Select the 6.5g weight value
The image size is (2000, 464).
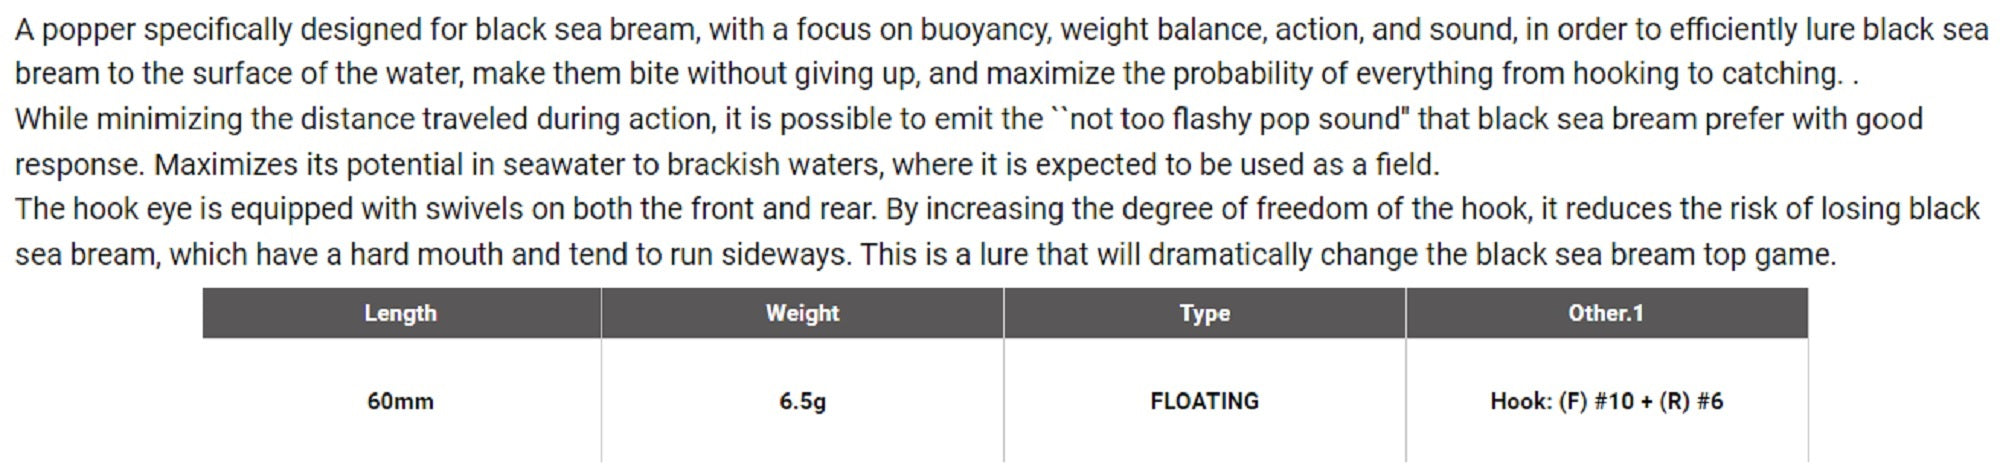[802, 401]
